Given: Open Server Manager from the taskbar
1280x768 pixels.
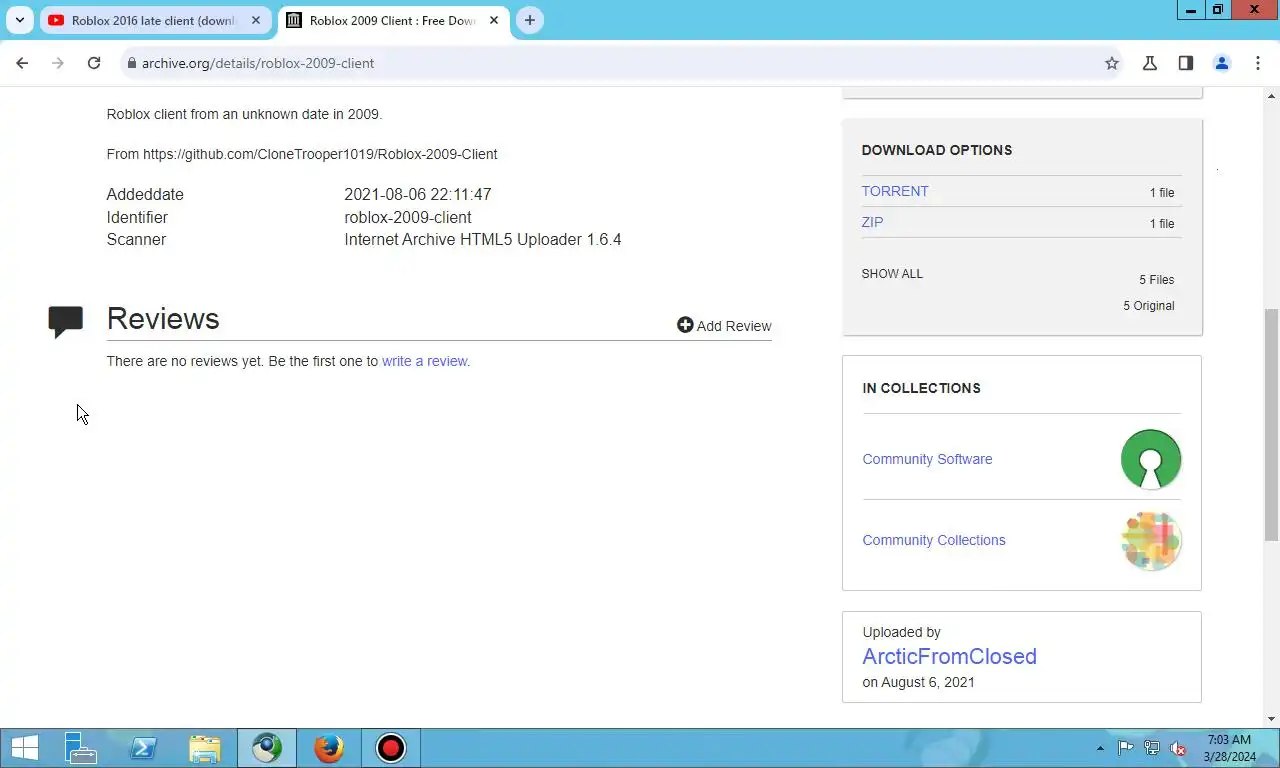Looking at the screenshot, I should click(x=80, y=748).
